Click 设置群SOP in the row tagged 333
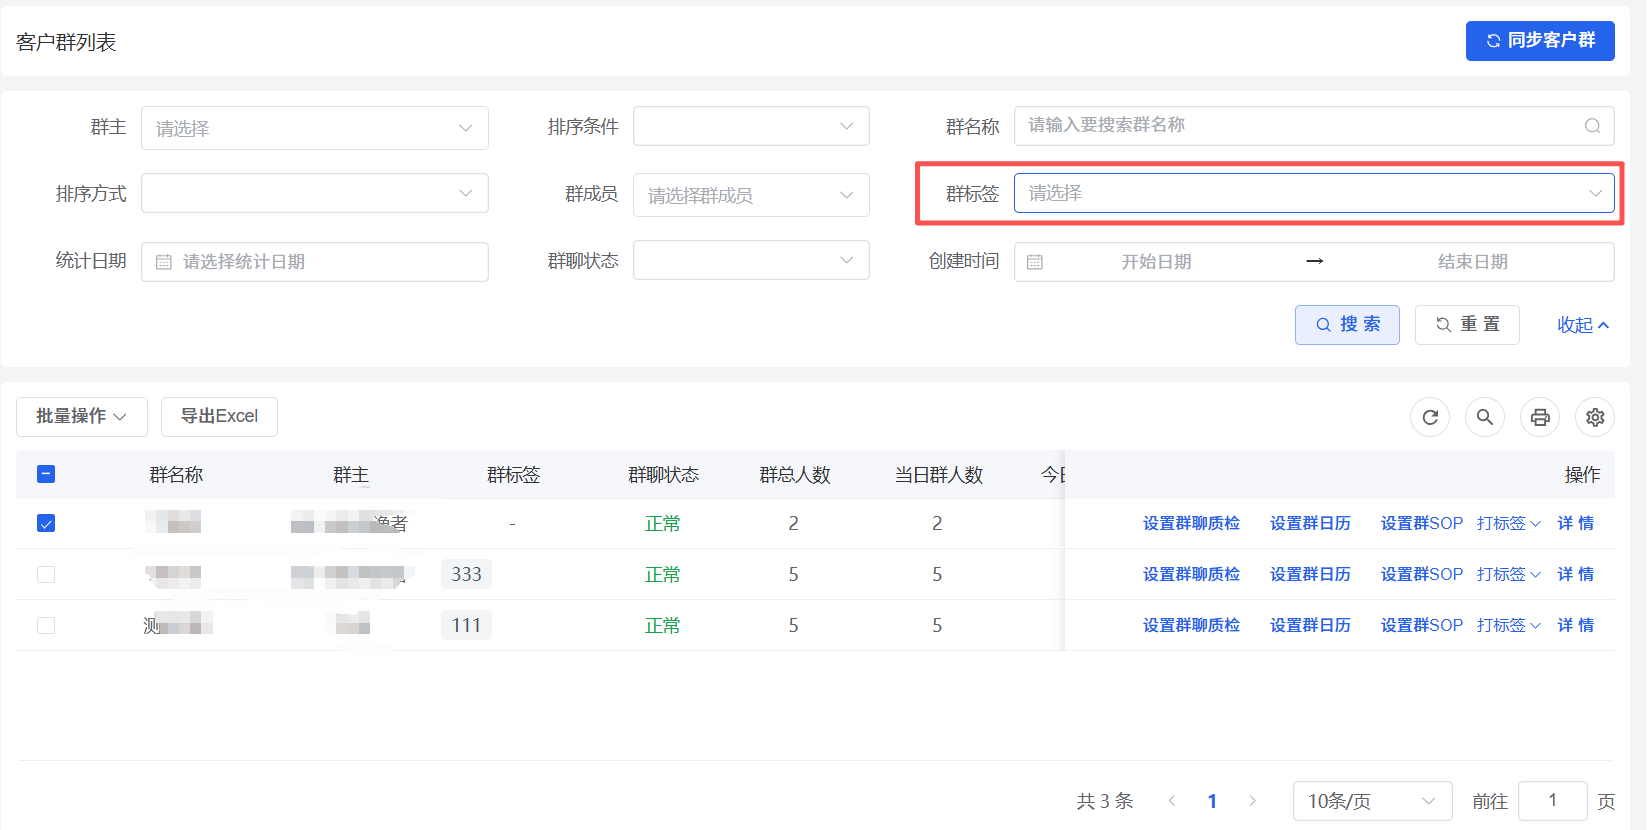This screenshot has height=830, width=1650. pos(1421,574)
